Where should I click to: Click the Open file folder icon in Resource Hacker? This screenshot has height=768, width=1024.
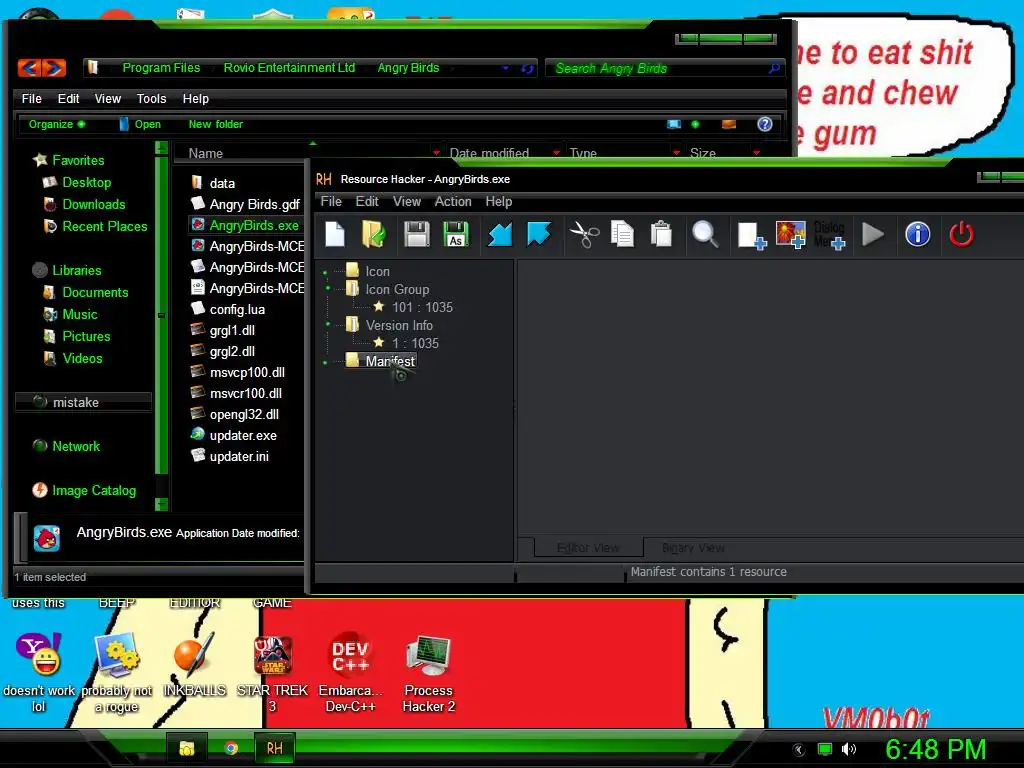point(374,234)
